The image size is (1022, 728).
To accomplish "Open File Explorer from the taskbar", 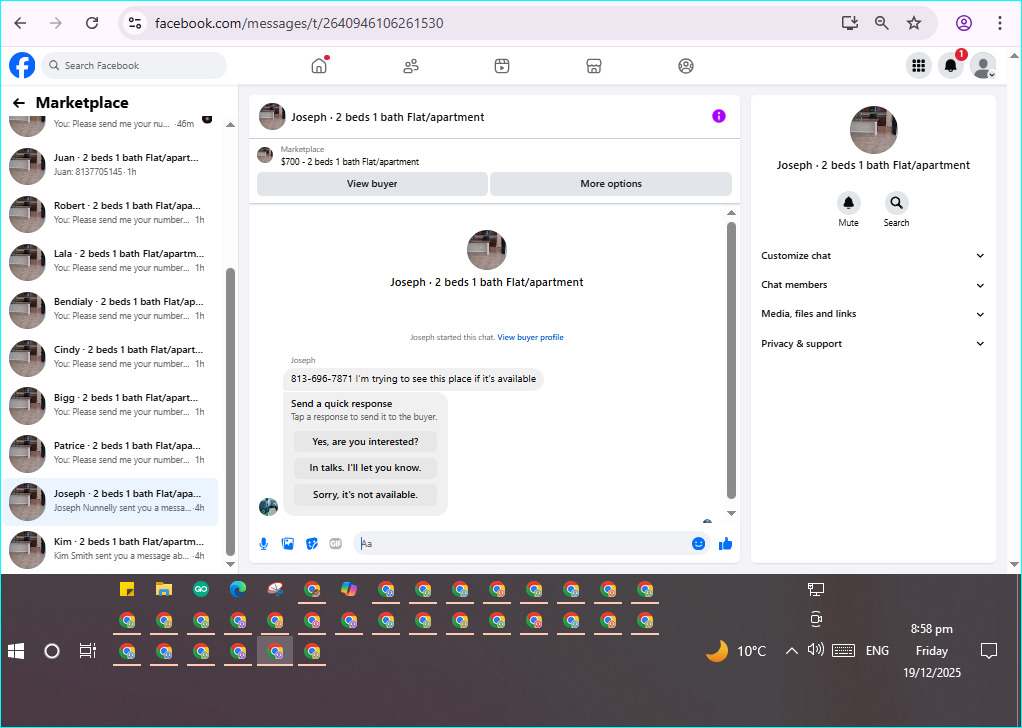I will pos(164,590).
